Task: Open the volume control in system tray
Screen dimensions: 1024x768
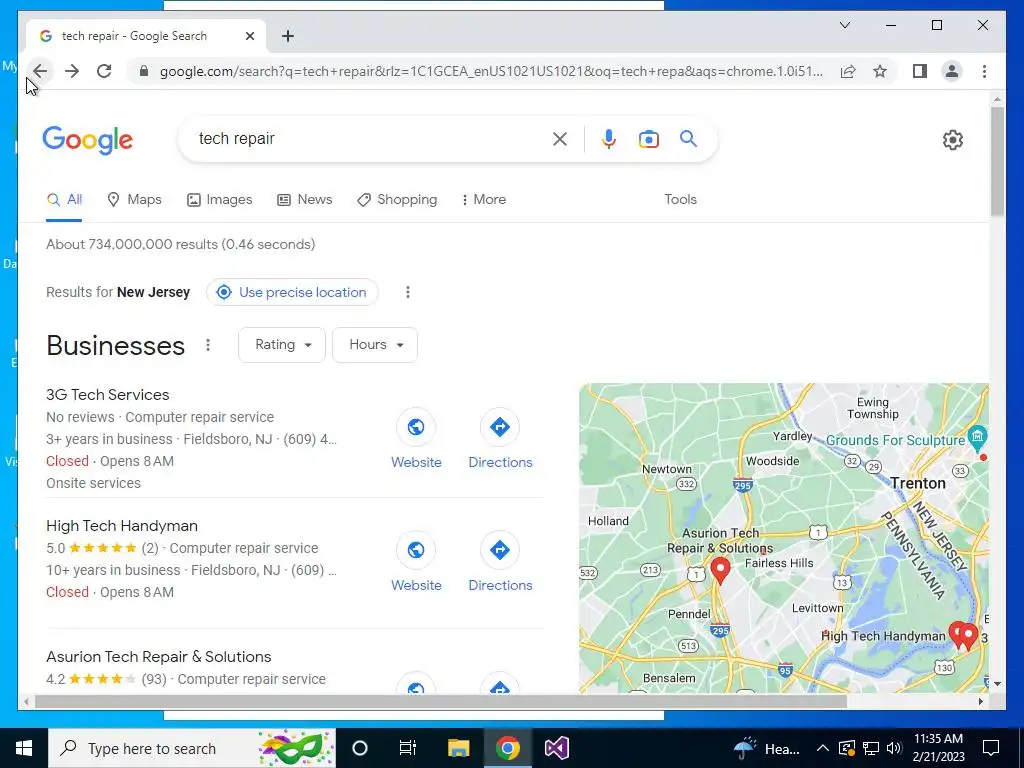Action: pyautogui.click(x=894, y=748)
